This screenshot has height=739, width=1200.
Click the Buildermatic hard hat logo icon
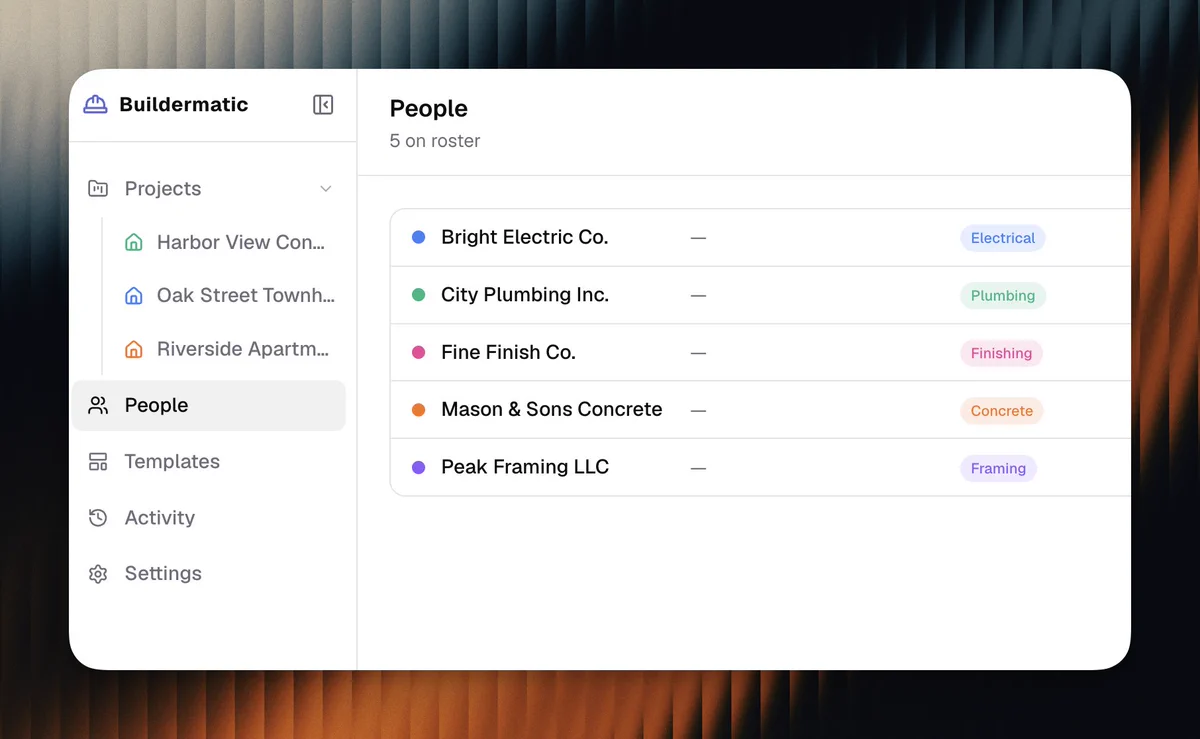[x=95, y=105]
